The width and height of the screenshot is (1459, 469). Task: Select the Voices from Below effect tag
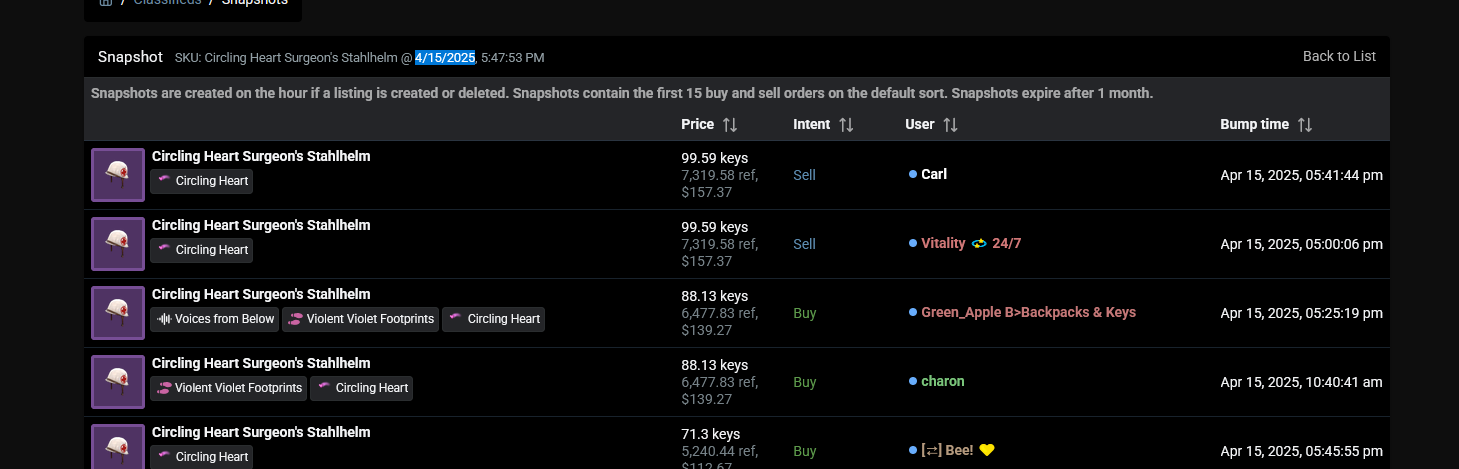point(214,319)
